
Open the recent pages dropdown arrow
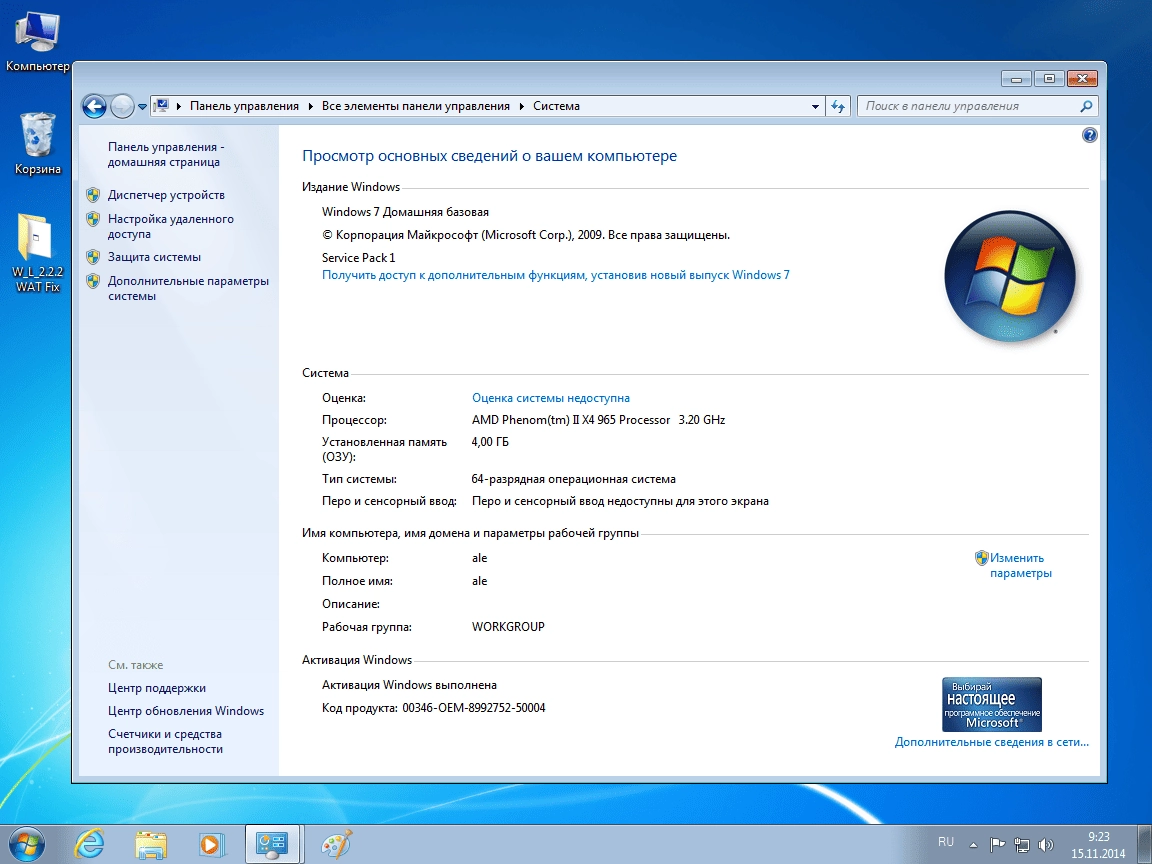[143, 107]
